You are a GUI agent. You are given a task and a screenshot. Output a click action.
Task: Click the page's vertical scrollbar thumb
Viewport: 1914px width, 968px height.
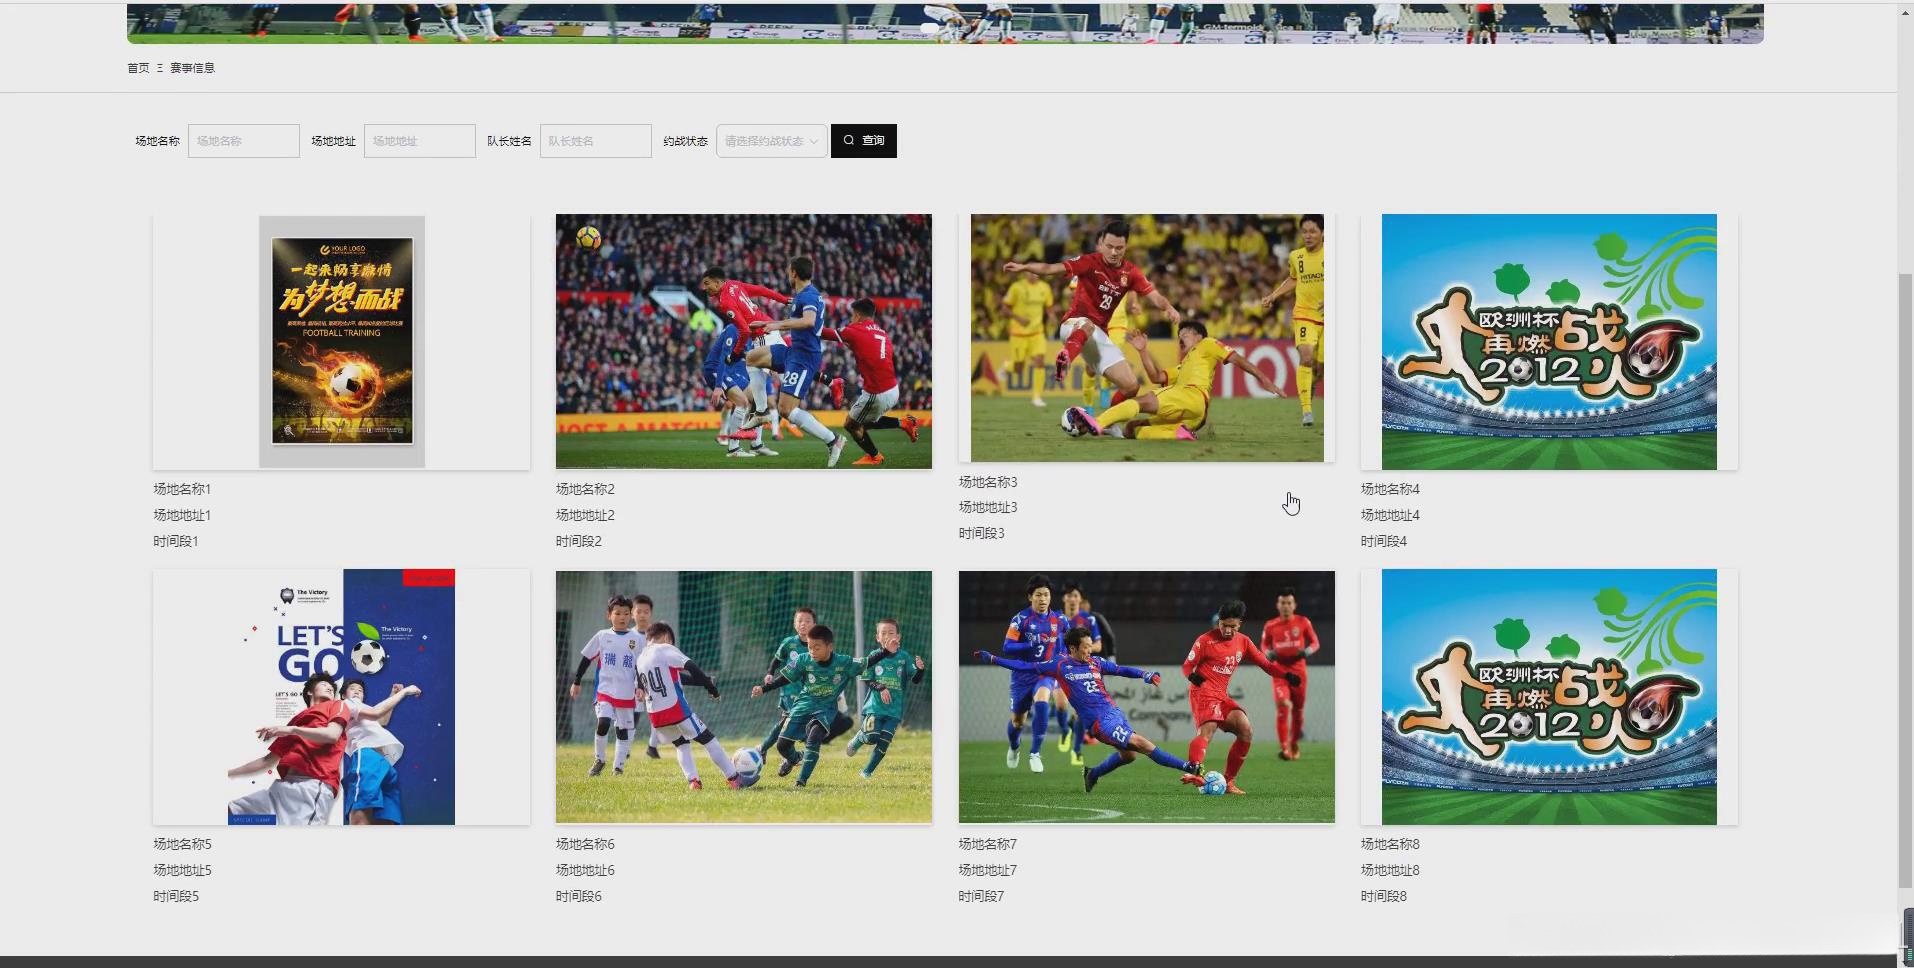tap(1905, 580)
